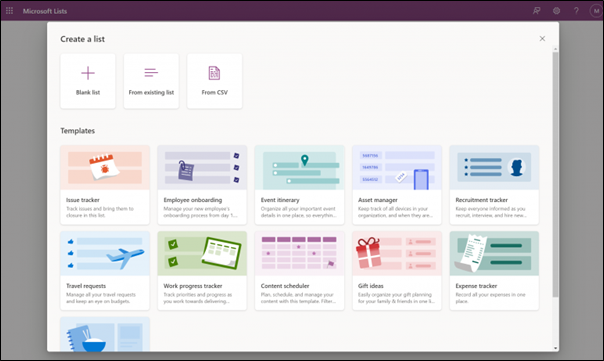Image resolution: width=604 pixels, height=361 pixels.
Task: Click Expense tracker description text
Action: pos(490,298)
